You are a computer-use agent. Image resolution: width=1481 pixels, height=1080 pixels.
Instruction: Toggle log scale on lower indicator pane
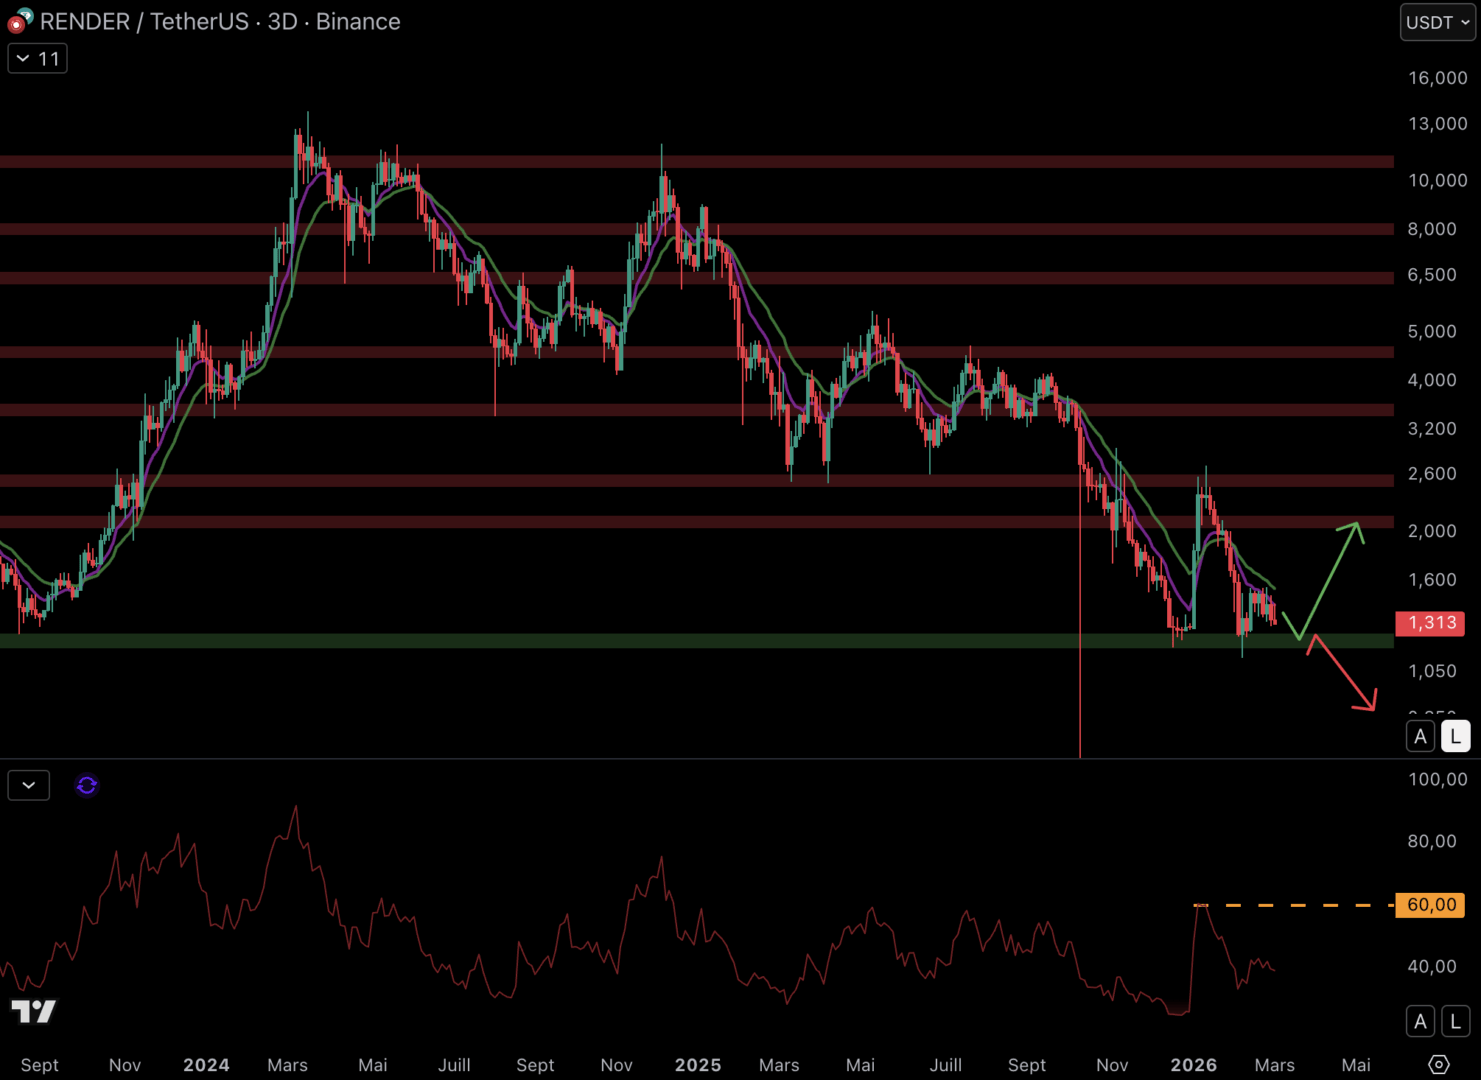tap(1455, 1021)
